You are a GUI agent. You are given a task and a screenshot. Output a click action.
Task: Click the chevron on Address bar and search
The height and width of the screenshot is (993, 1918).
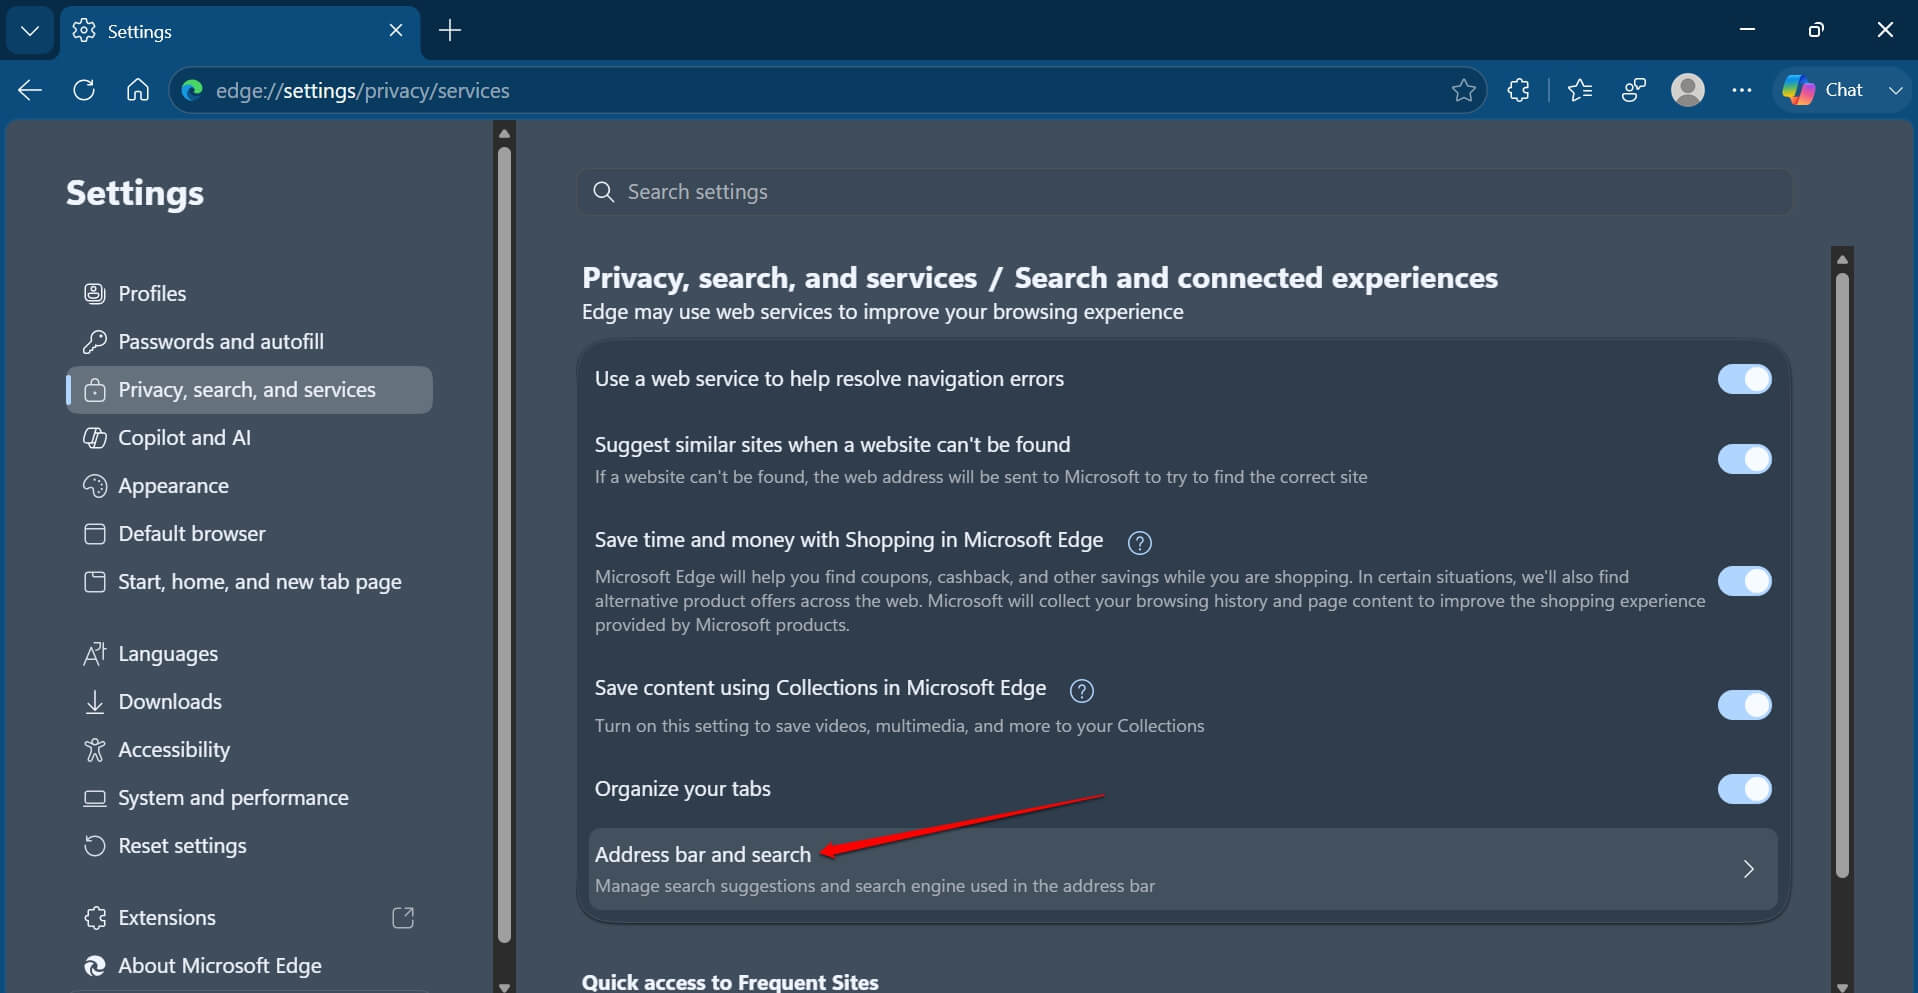[1748, 869]
